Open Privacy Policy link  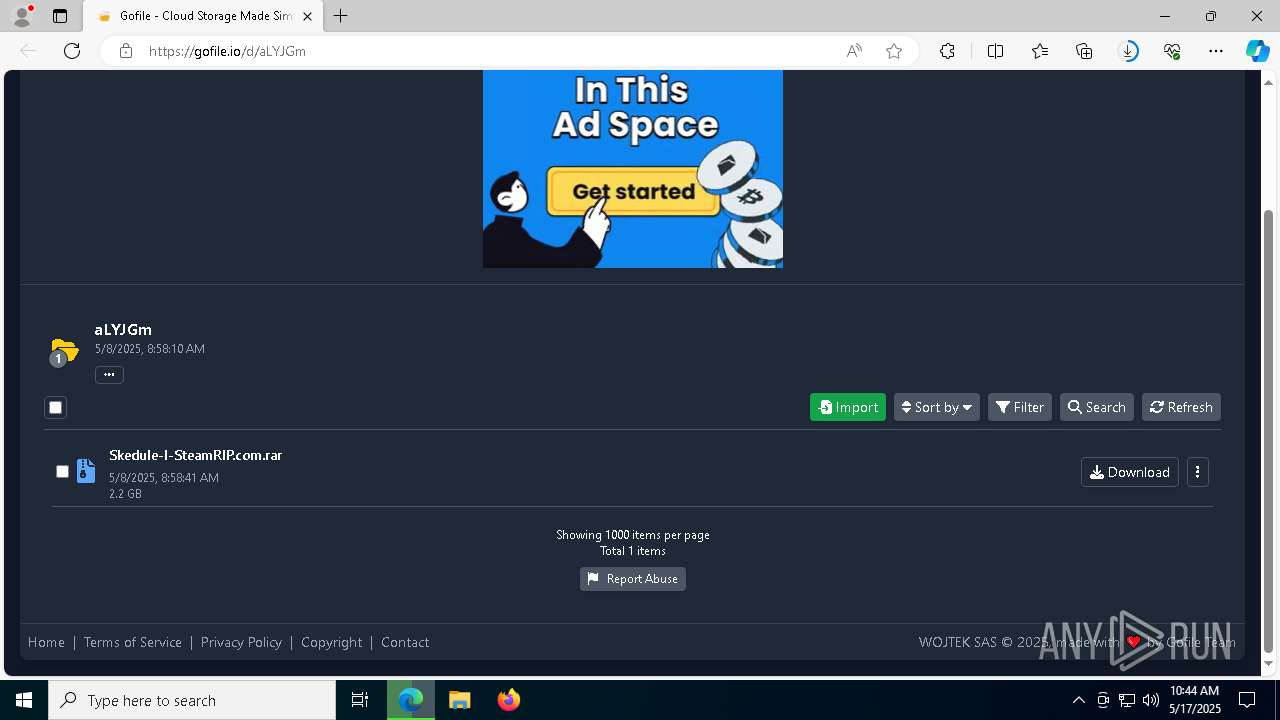click(x=241, y=642)
